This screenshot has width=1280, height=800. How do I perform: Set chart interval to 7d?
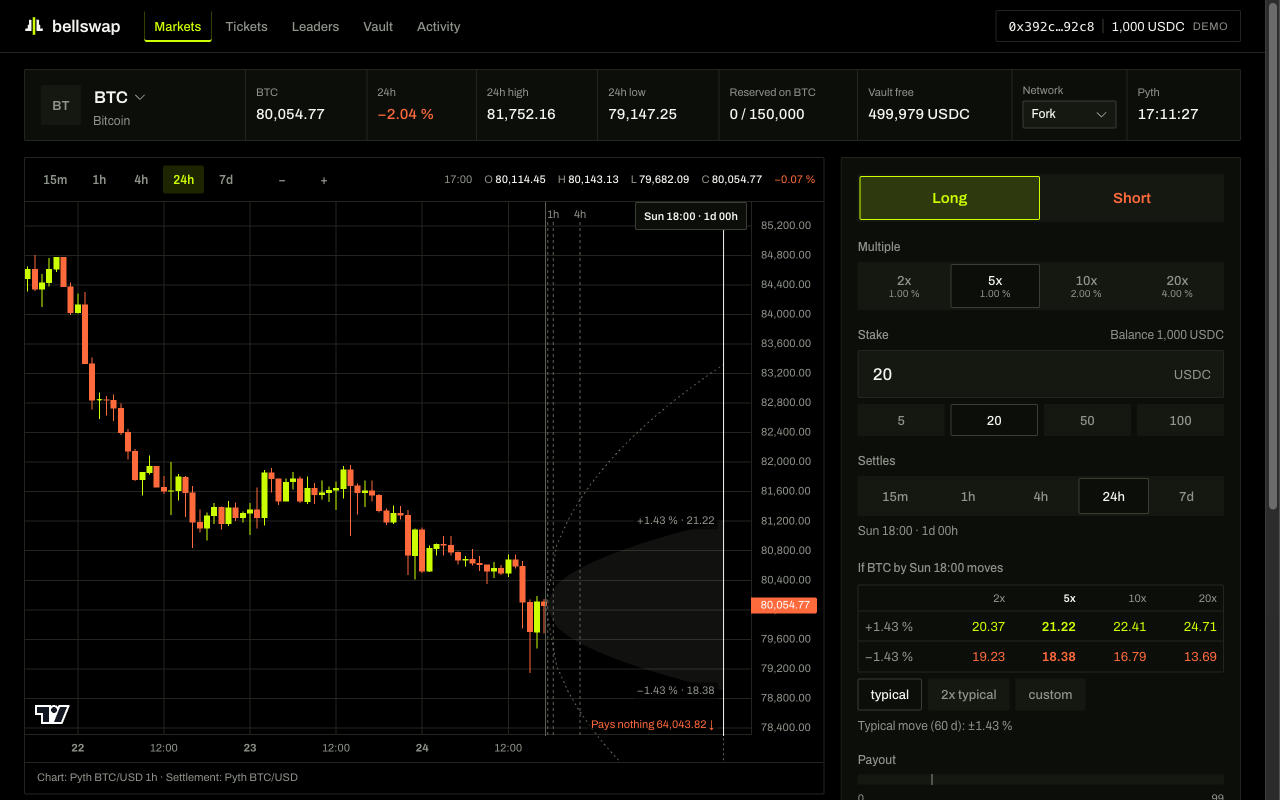(226, 180)
